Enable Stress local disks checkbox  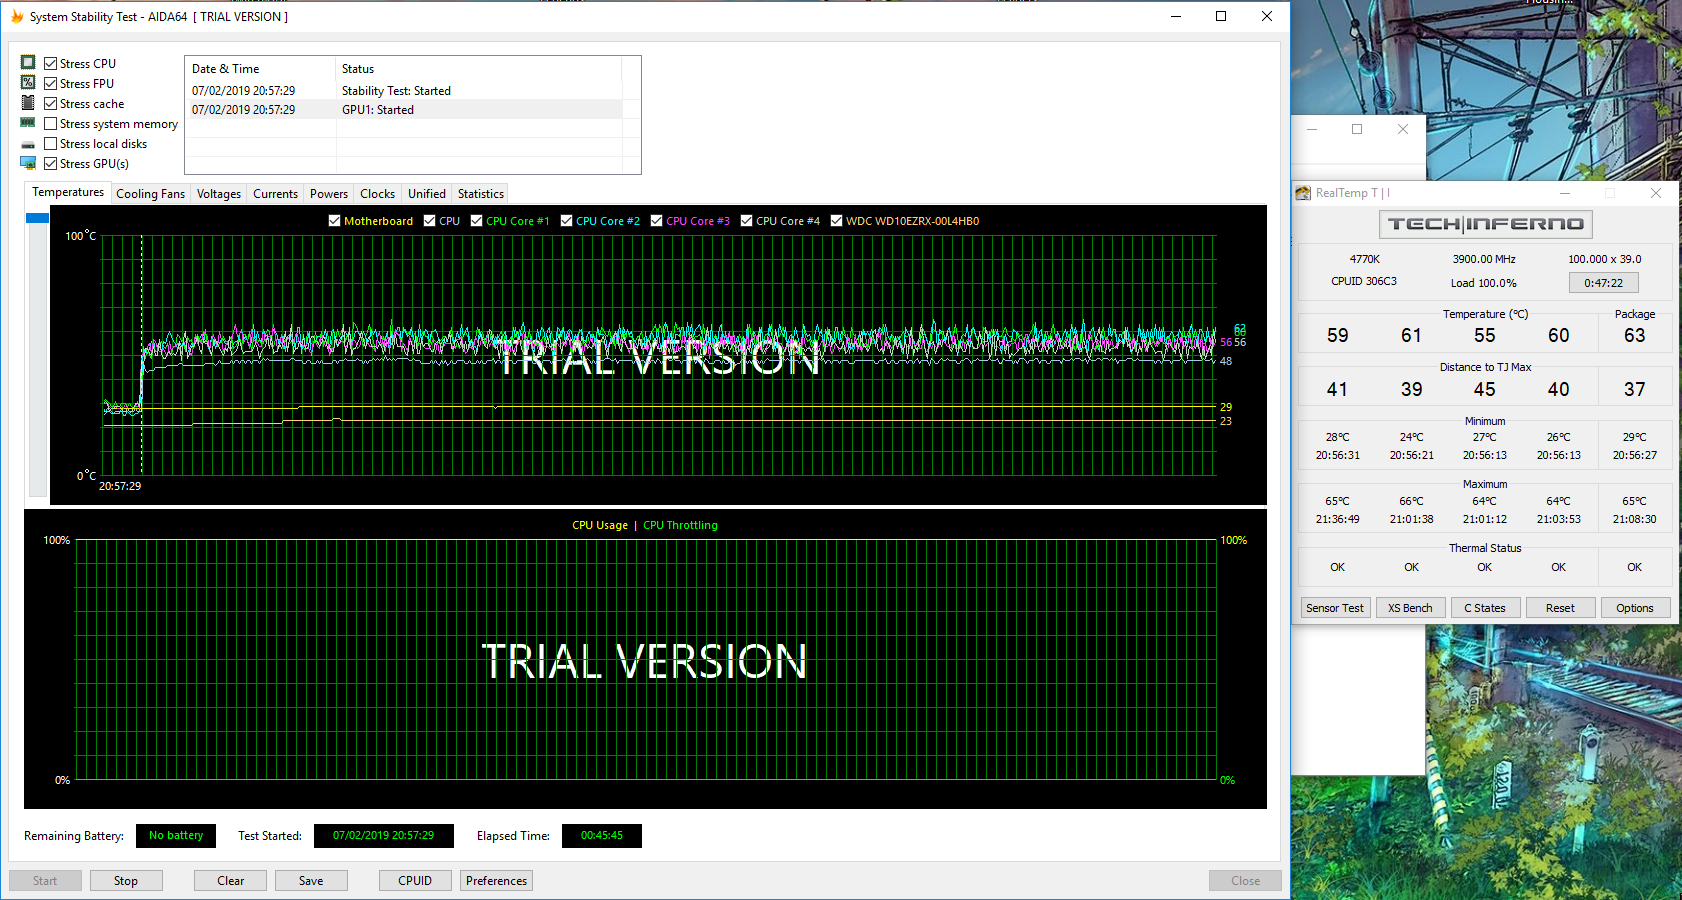tap(50, 144)
